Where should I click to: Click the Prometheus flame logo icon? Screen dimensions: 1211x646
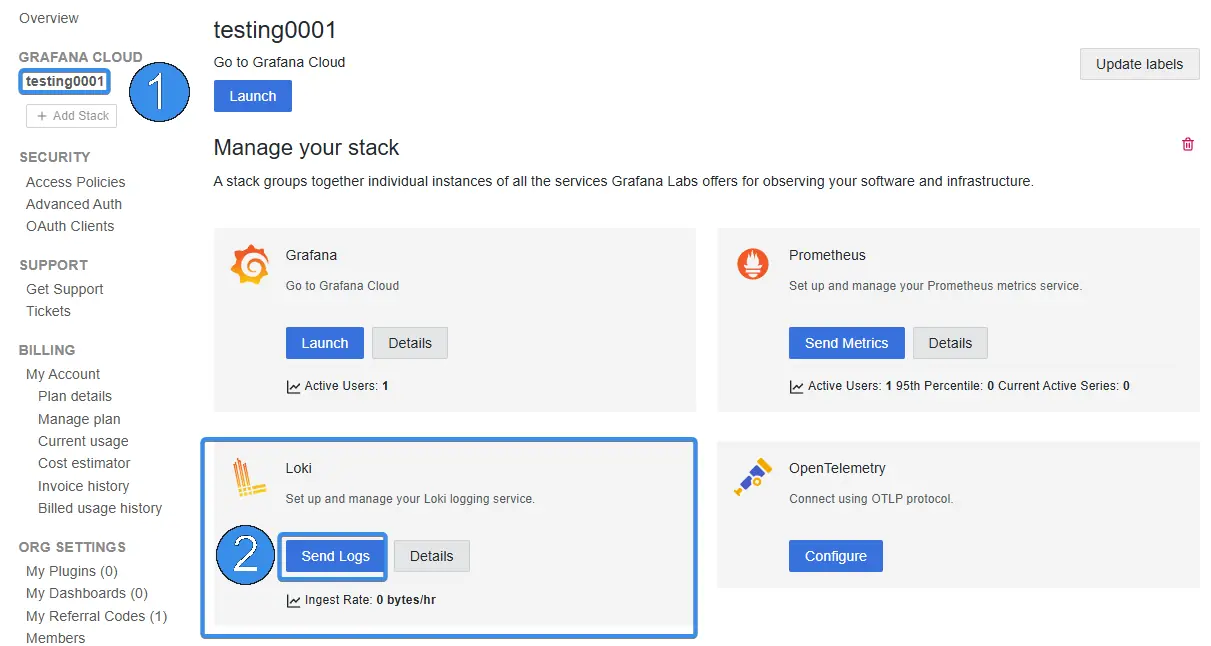point(753,264)
